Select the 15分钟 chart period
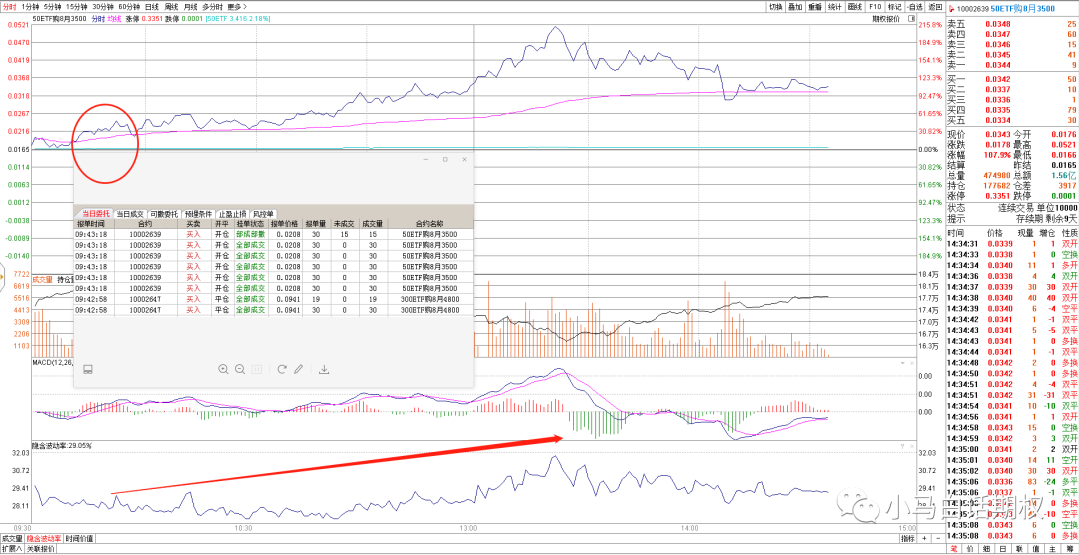The image size is (1080, 555). coord(78,6)
